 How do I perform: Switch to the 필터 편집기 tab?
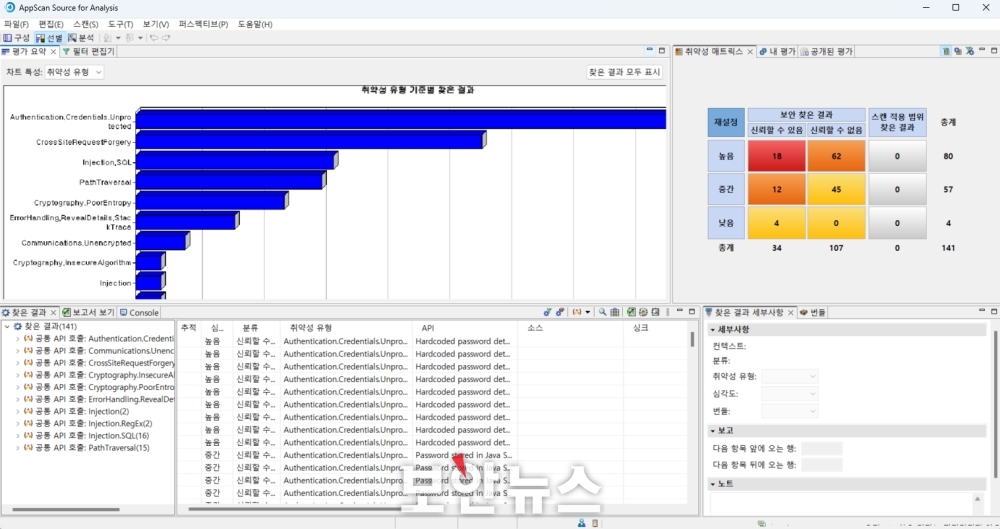[88, 51]
